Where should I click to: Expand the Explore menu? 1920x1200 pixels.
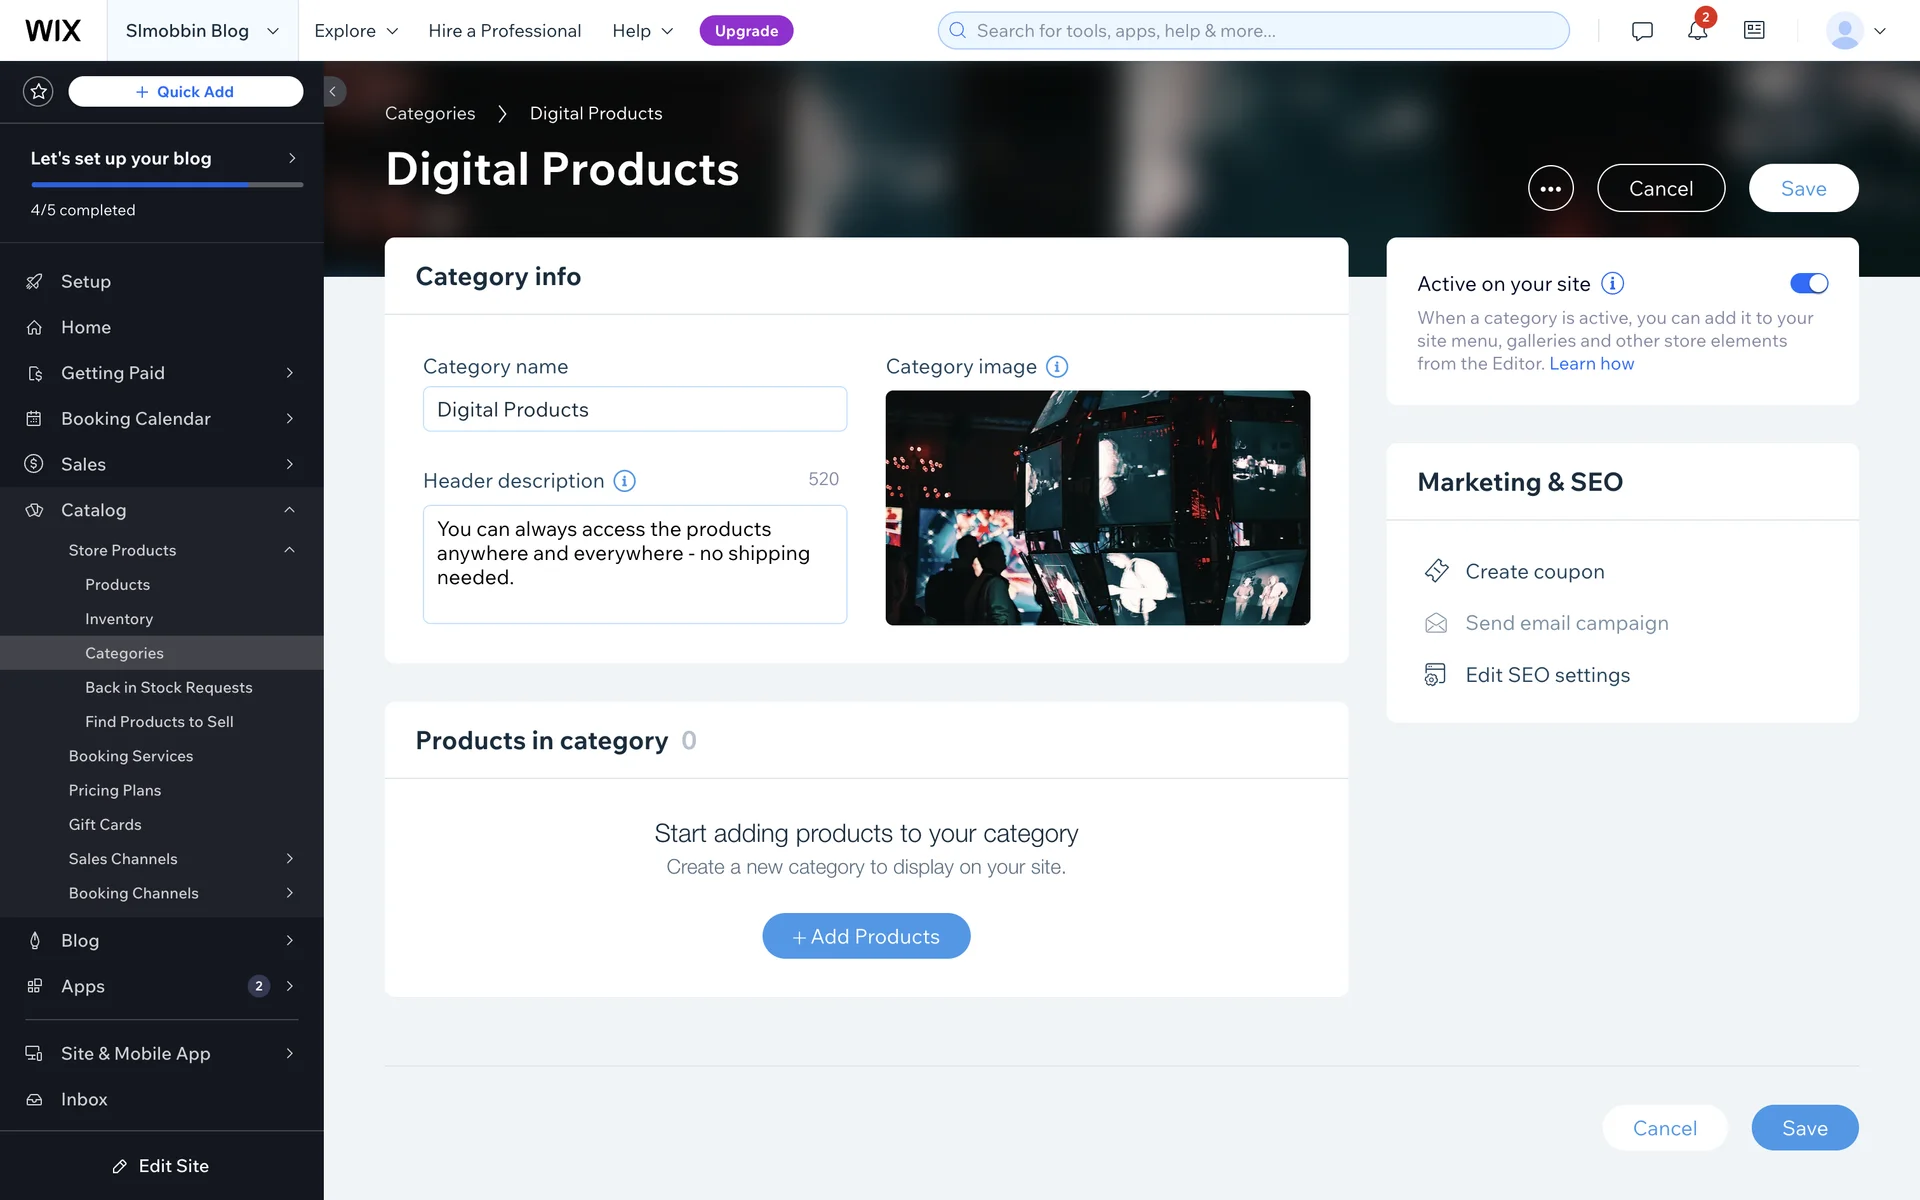[x=356, y=31]
